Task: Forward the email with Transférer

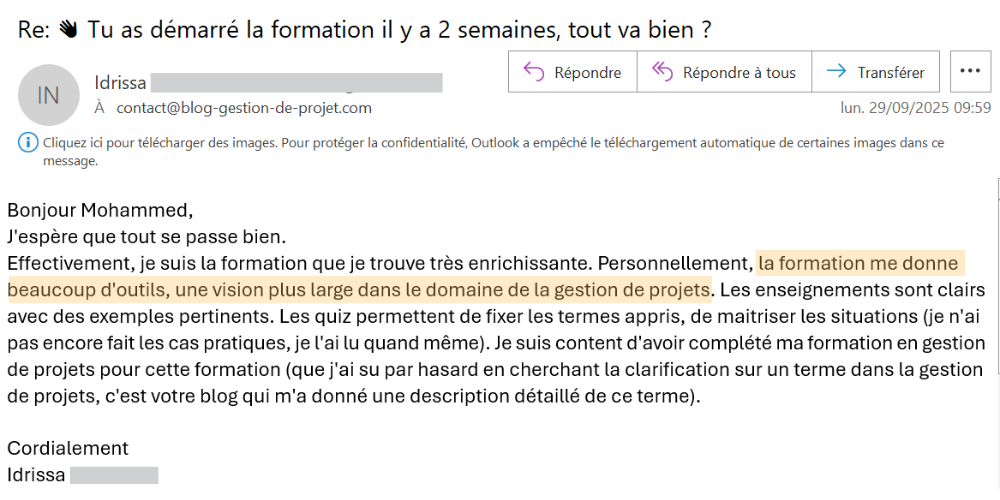Action: coord(875,72)
